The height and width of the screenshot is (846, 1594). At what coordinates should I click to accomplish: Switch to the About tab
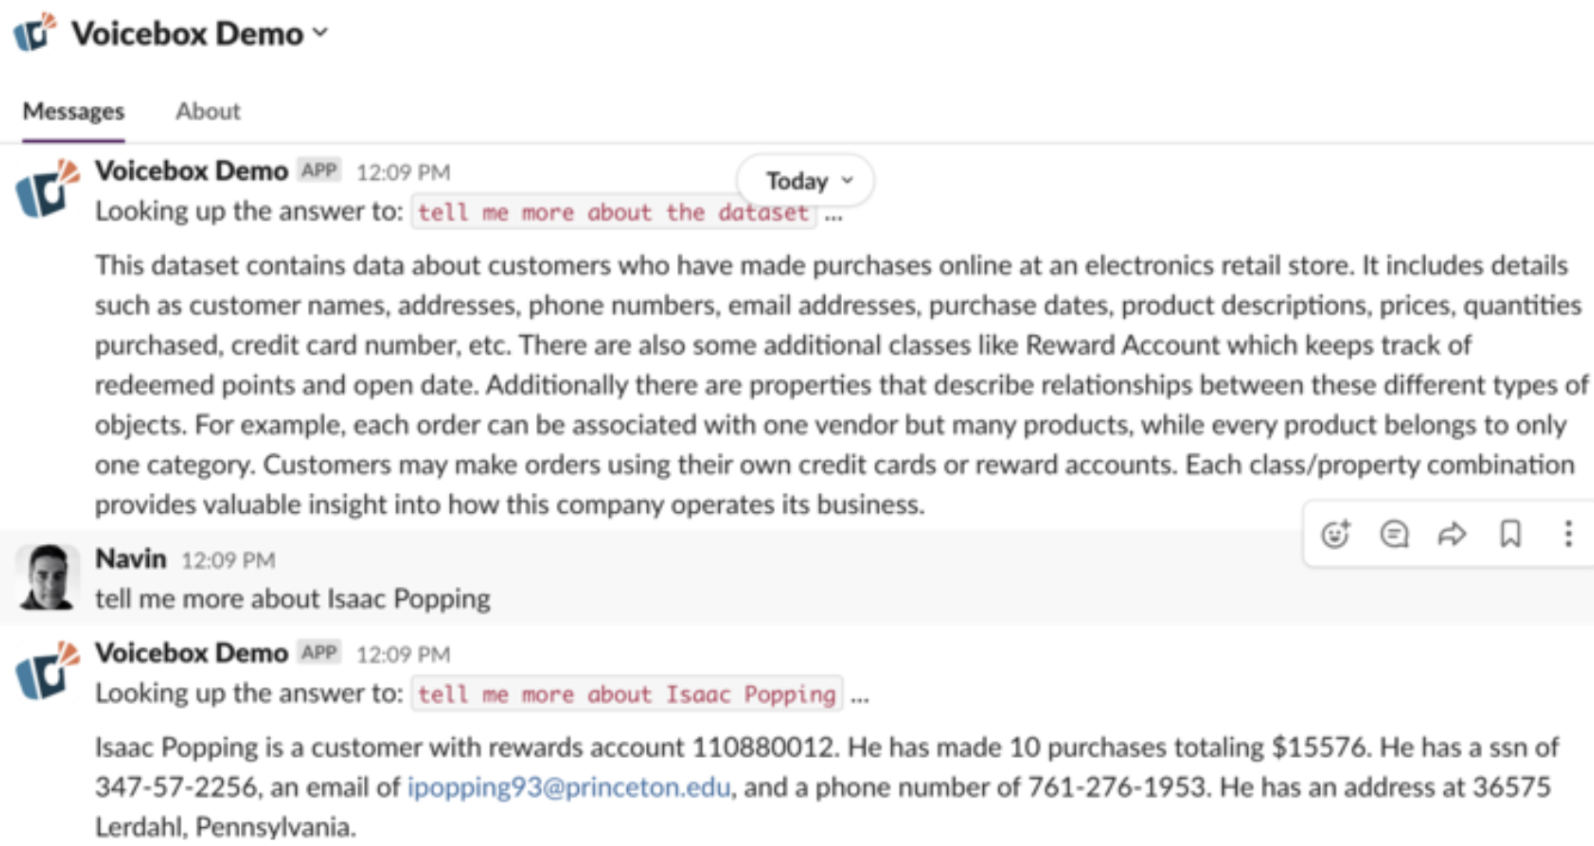point(208,111)
